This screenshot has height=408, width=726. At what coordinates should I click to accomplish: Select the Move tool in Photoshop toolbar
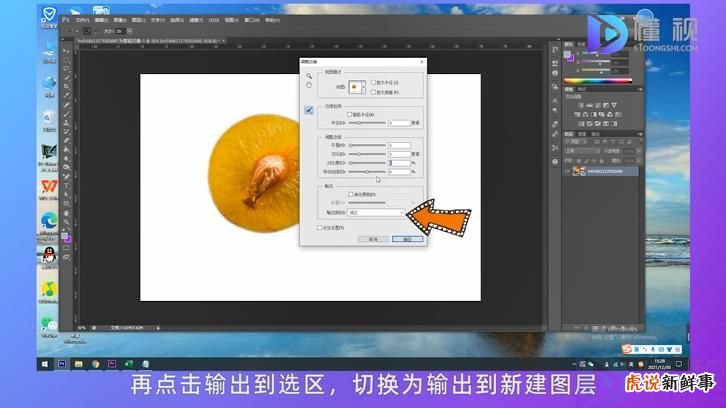tap(67, 50)
